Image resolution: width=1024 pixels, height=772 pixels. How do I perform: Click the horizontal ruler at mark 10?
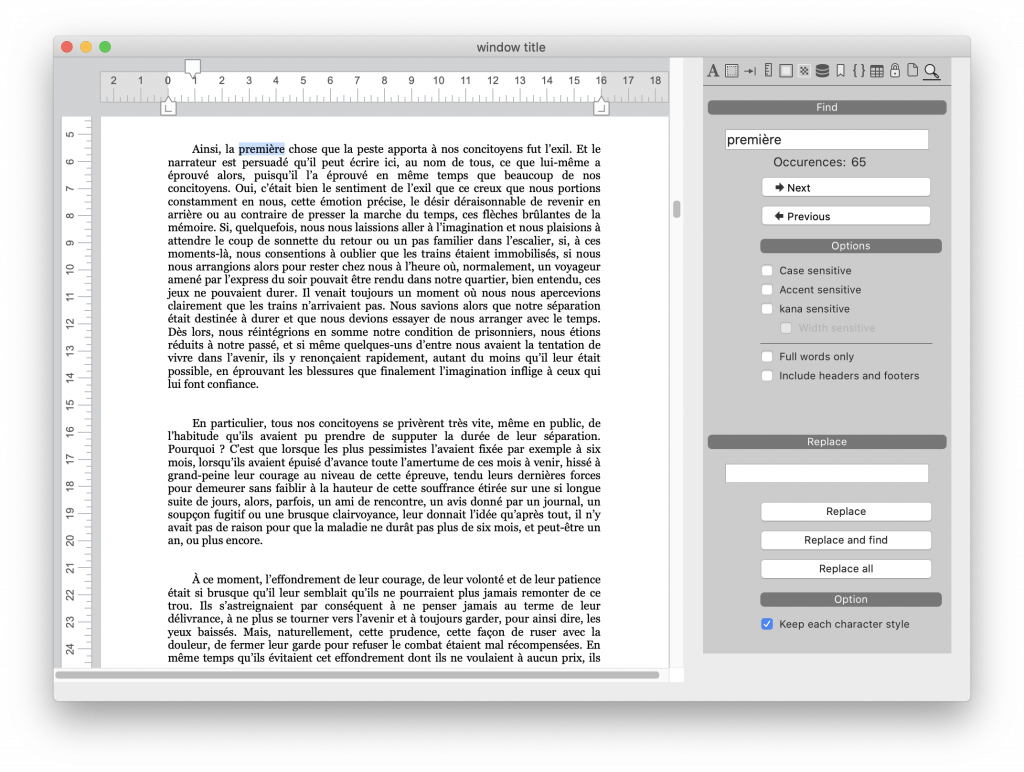pyautogui.click(x=438, y=80)
